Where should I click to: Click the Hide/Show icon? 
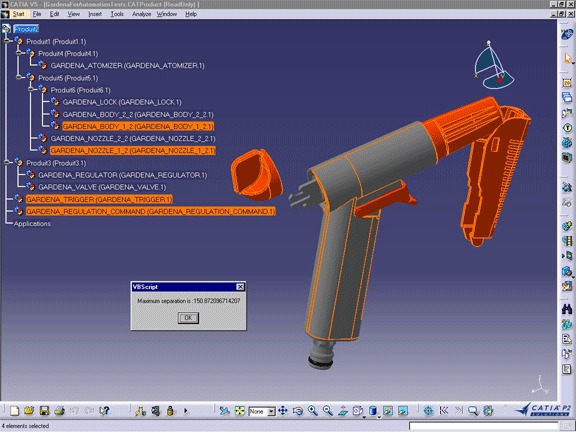[x=388, y=411]
